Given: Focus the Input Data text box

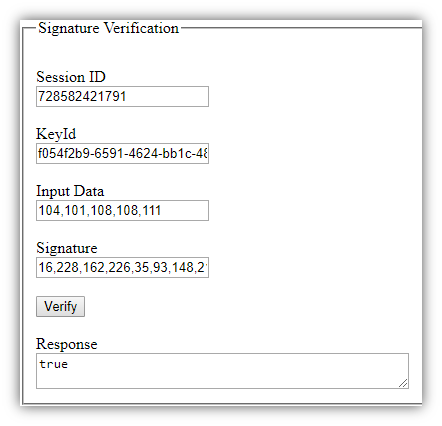Looking at the screenshot, I should tap(122, 210).
